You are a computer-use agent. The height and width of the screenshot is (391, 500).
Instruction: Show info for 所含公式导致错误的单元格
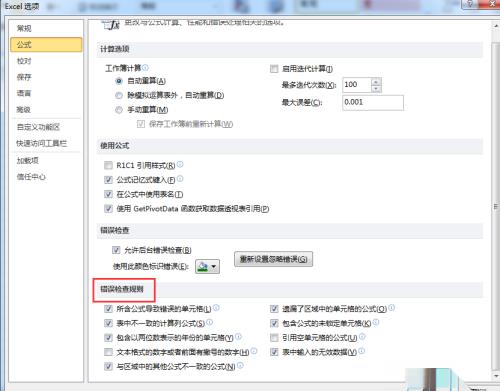click(216, 308)
